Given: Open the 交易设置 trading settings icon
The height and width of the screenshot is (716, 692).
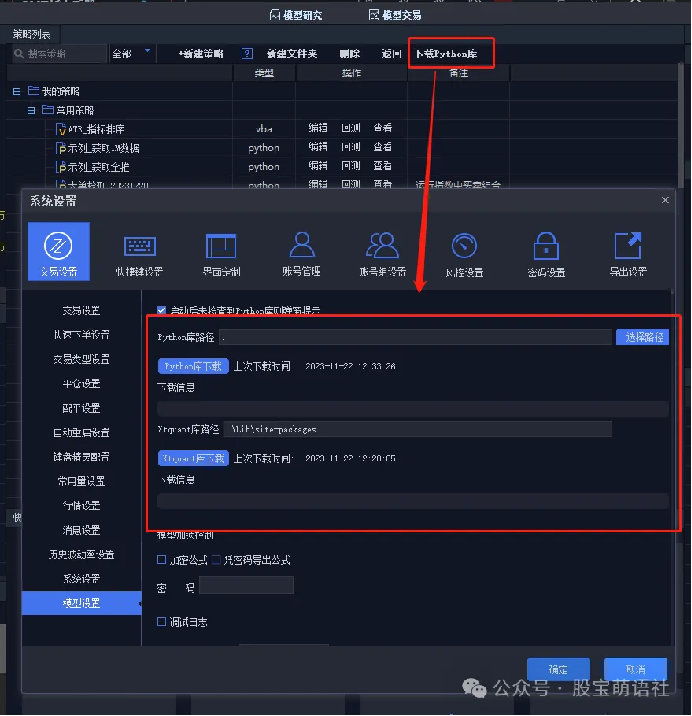Looking at the screenshot, I should [59, 250].
